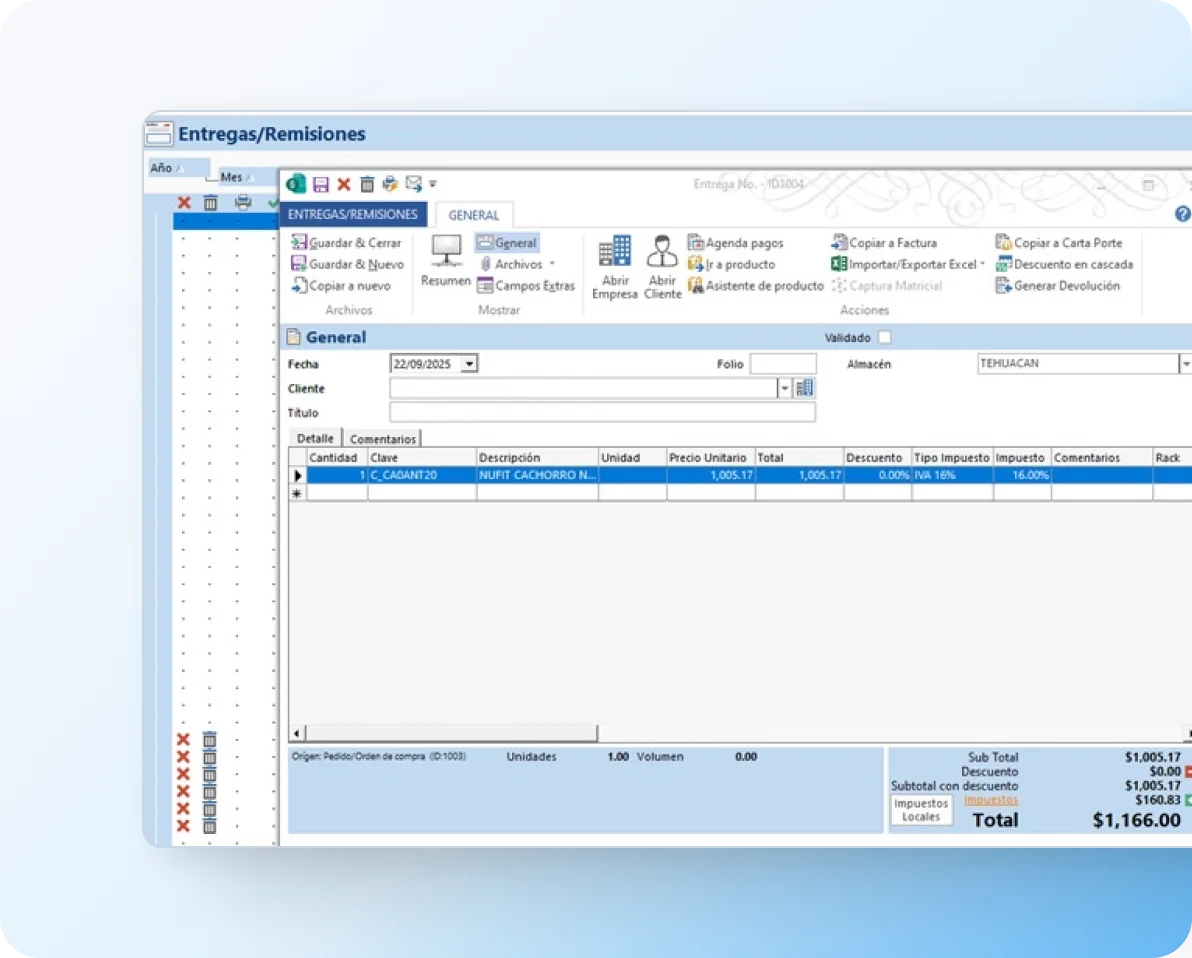Switch to the Comentarios tab
Viewport: 1192px width, 958px height.
[383, 439]
